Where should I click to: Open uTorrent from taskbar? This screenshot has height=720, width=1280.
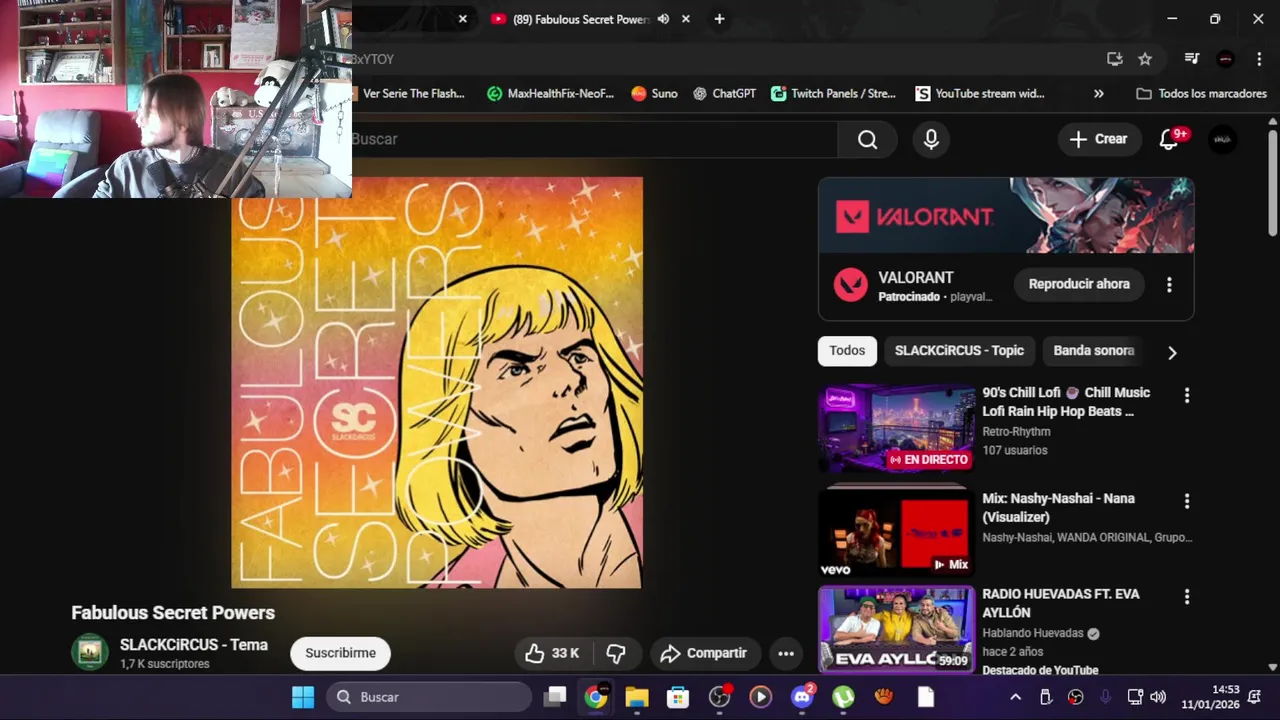coord(843,697)
